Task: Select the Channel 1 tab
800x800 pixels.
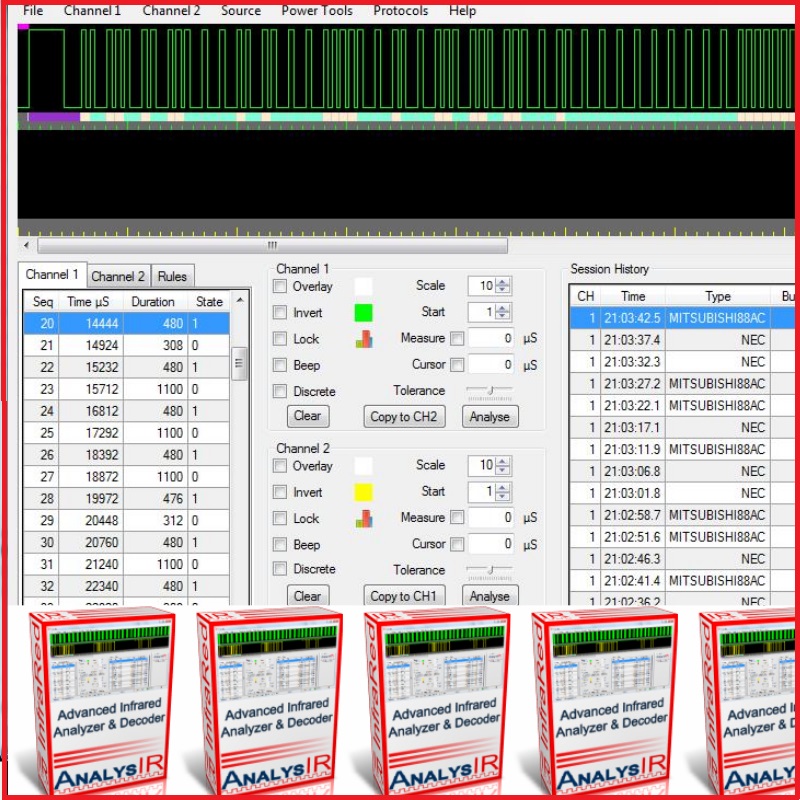Action: coord(52,274)
